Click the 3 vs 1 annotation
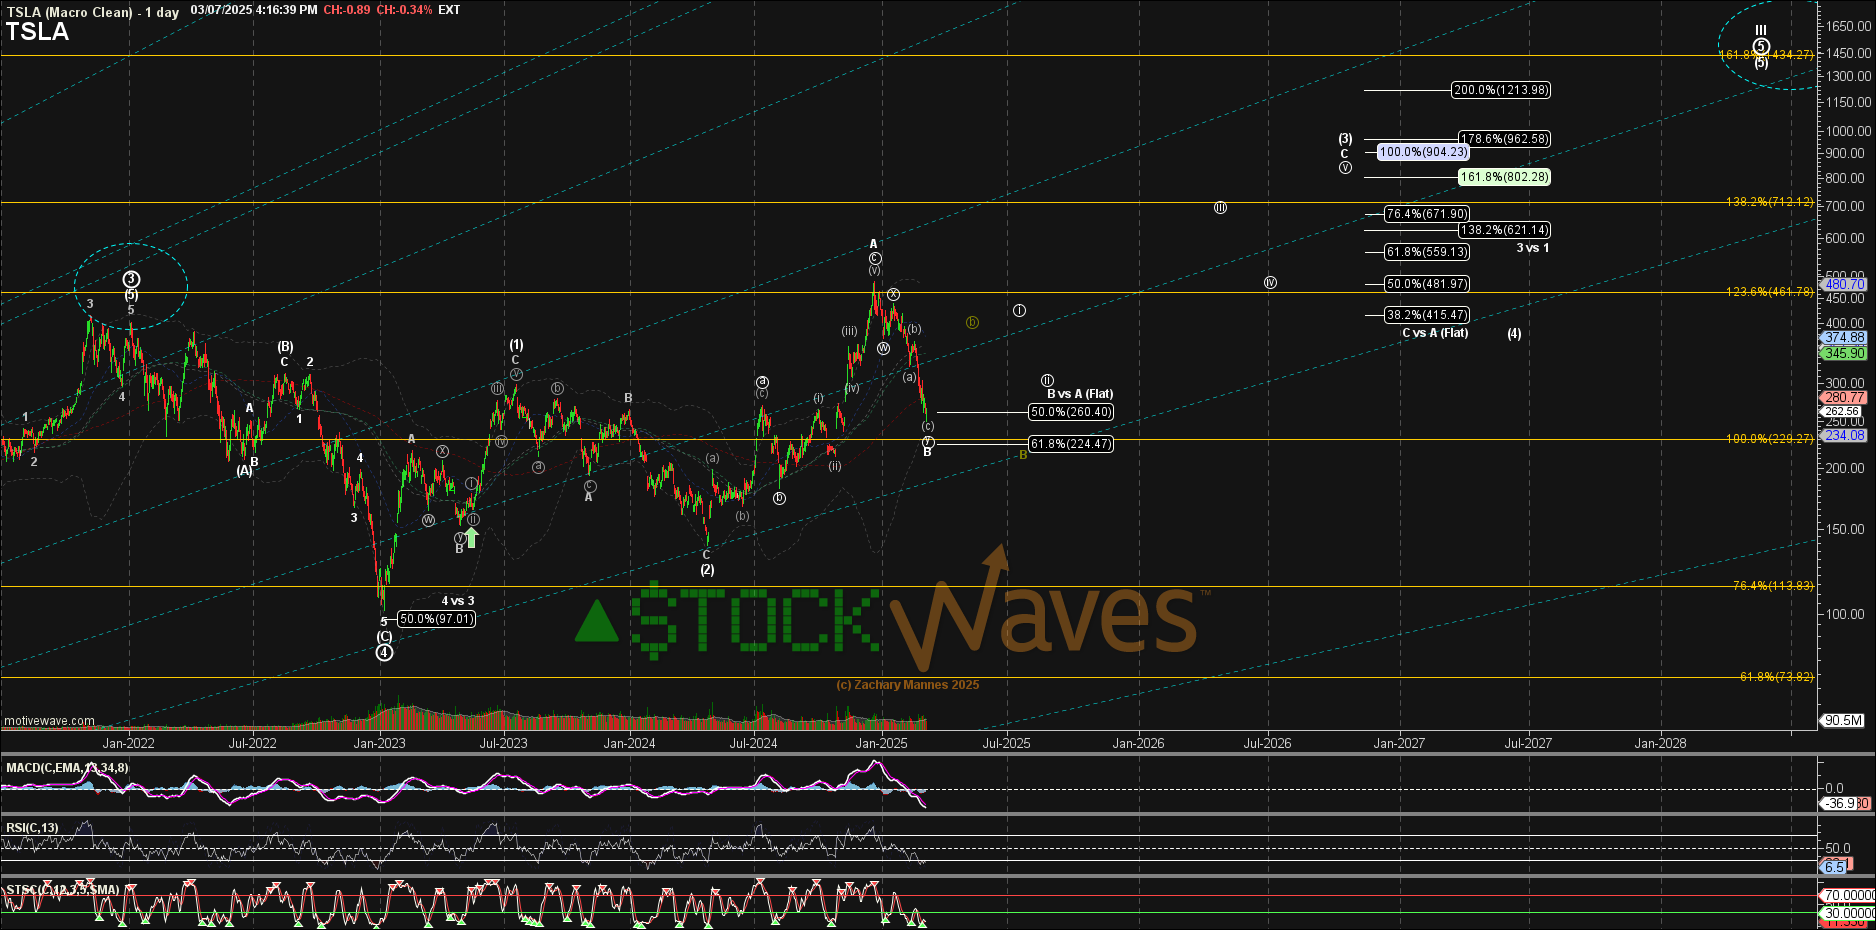 click(1532, 248)
